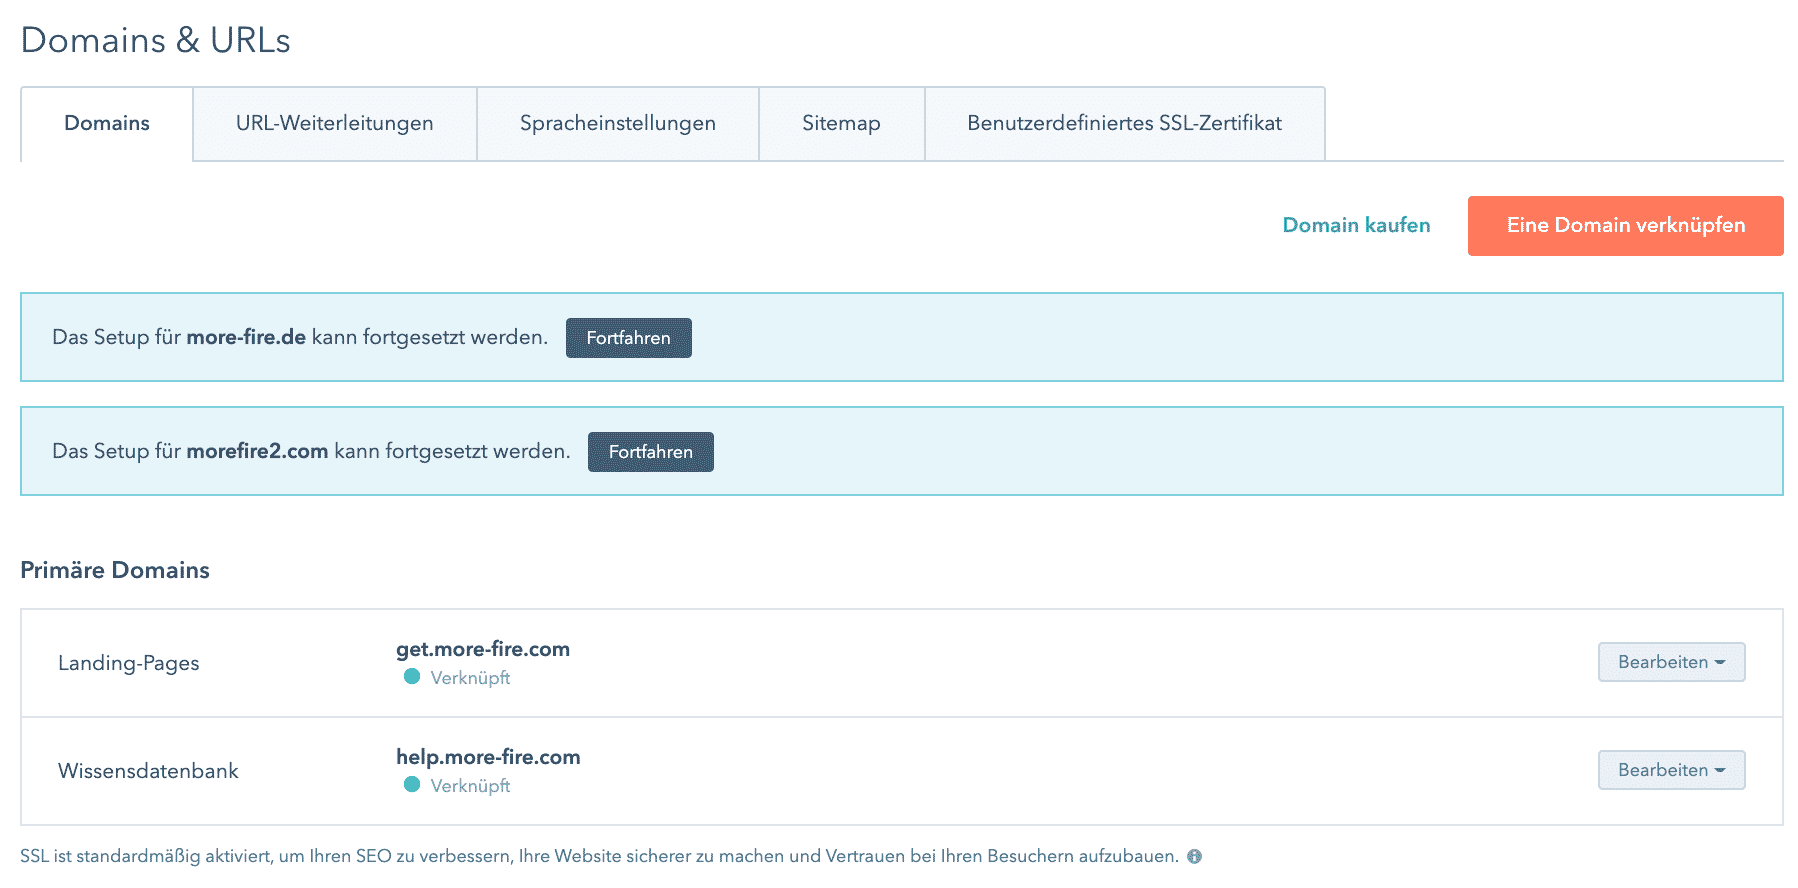Screen dimensions: 1798x888
Task: Click the Domains & URLs page title
Action: tap(156, 40)
